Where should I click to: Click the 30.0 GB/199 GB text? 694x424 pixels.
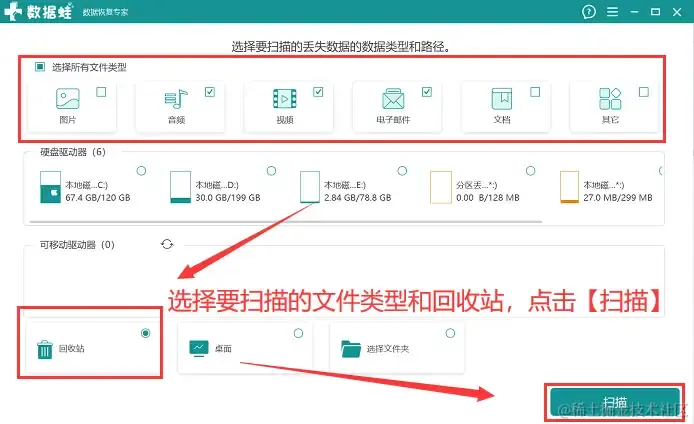tap(228, 198)
